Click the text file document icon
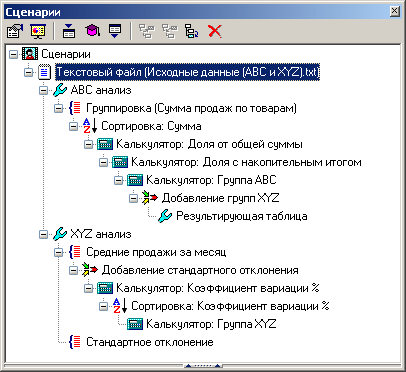 (x=44, y=72)
